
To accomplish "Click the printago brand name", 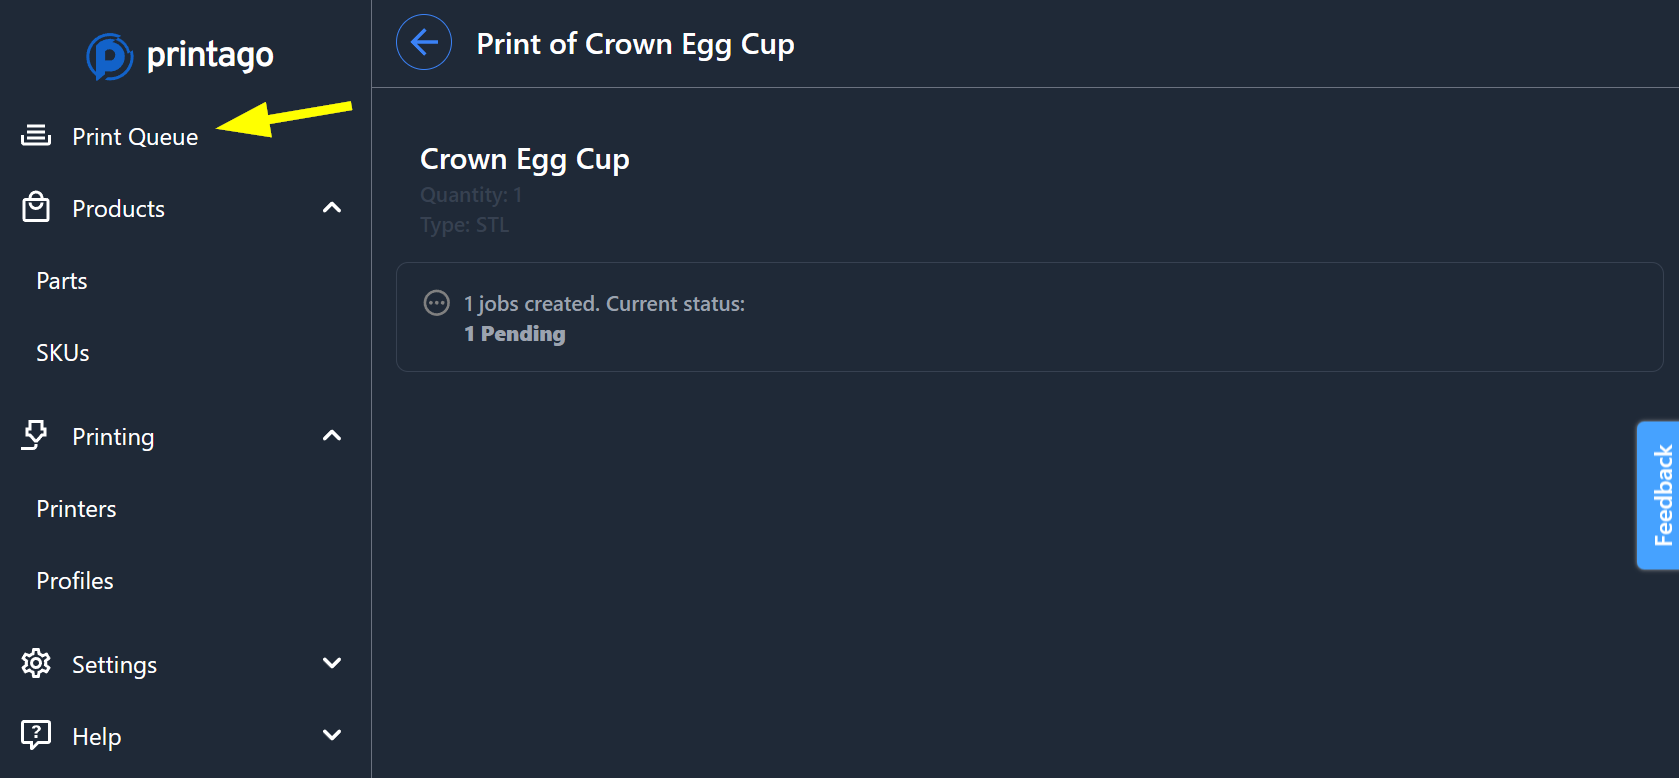I will point(210,55).
